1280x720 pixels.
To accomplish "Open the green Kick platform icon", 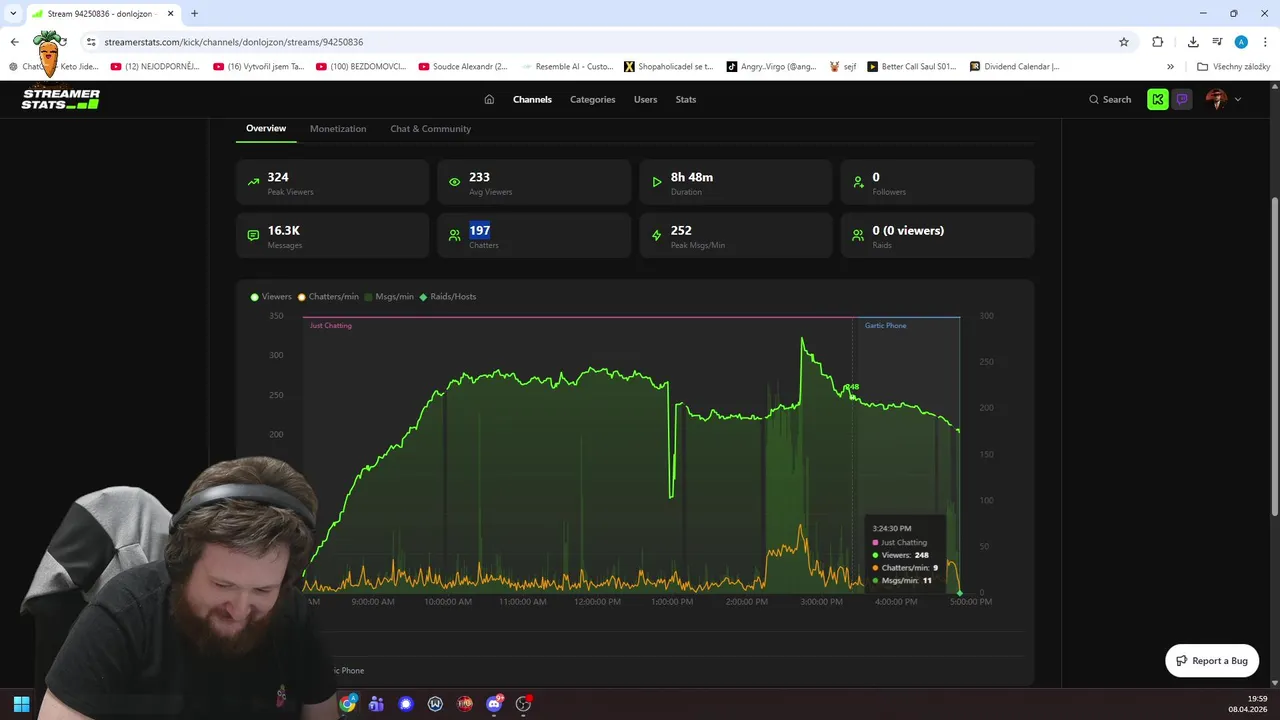I will point(1158,99).
